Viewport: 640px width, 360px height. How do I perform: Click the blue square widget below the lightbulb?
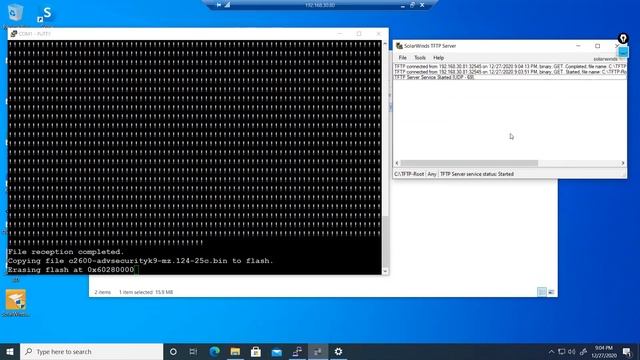[x=623, y=52]
